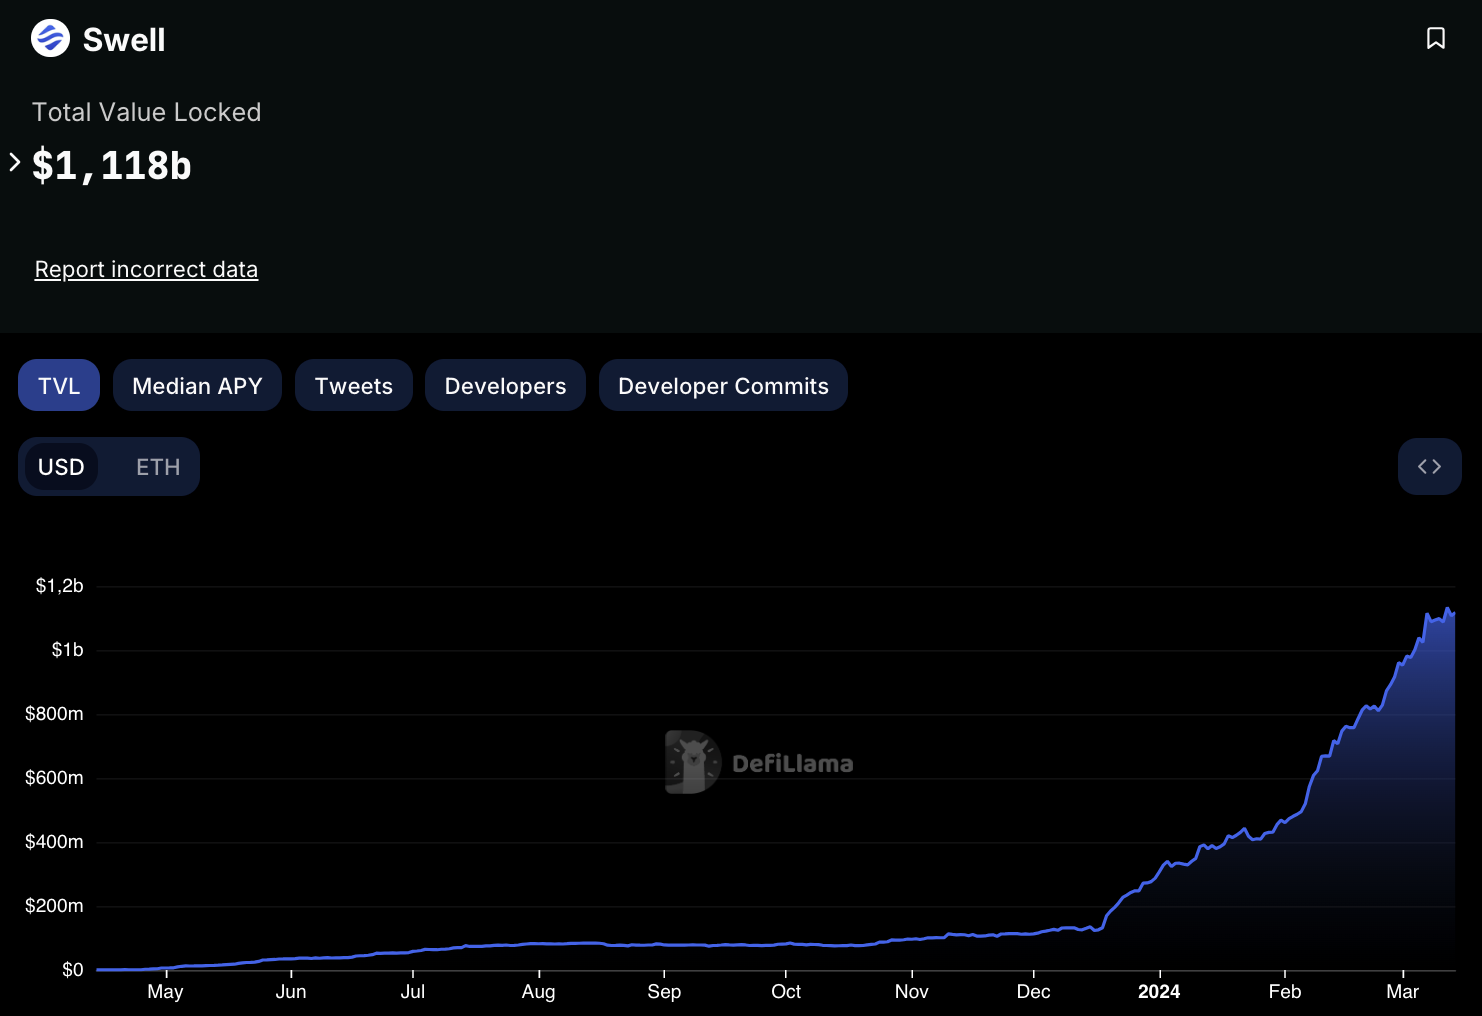Click the Jul x-axis label
Screen dimensions: 1482x1016
pyautogui.click(x=413, y=992)
